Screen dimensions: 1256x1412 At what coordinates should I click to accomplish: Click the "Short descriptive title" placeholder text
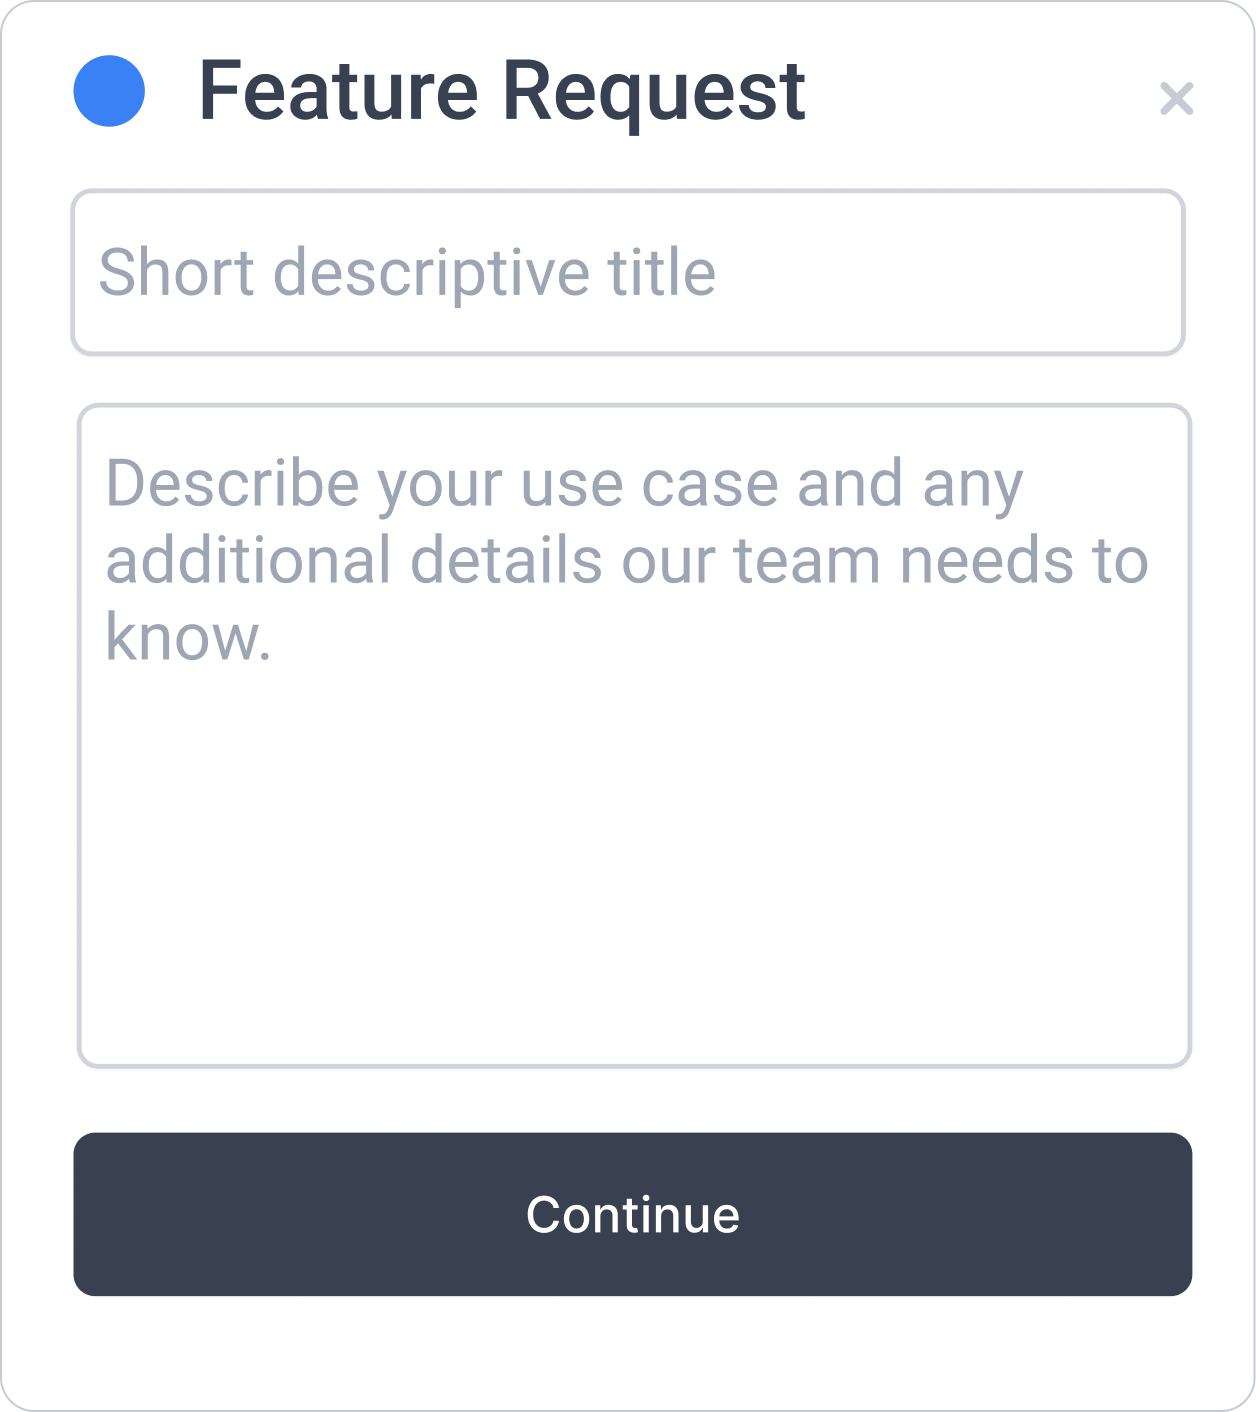point(407,272)
